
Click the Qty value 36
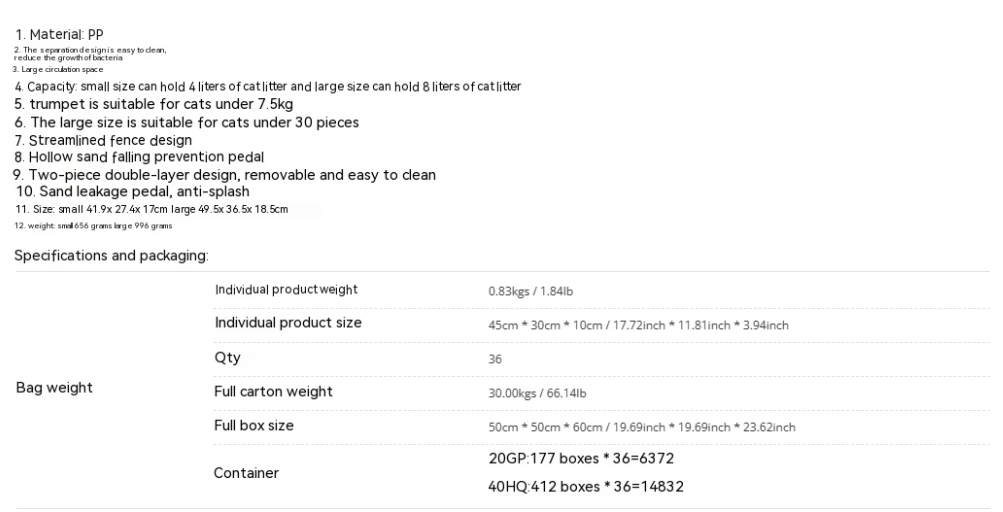tap(495, 359)
